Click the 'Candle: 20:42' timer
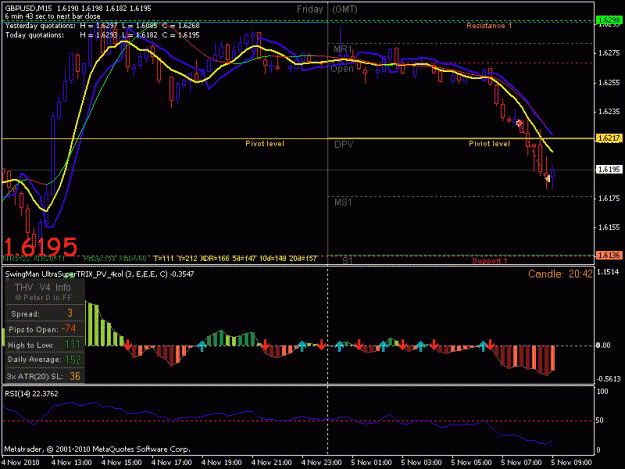Image resolution: width=625 pixels, height=469 pixels. click(x=560, y=274)
